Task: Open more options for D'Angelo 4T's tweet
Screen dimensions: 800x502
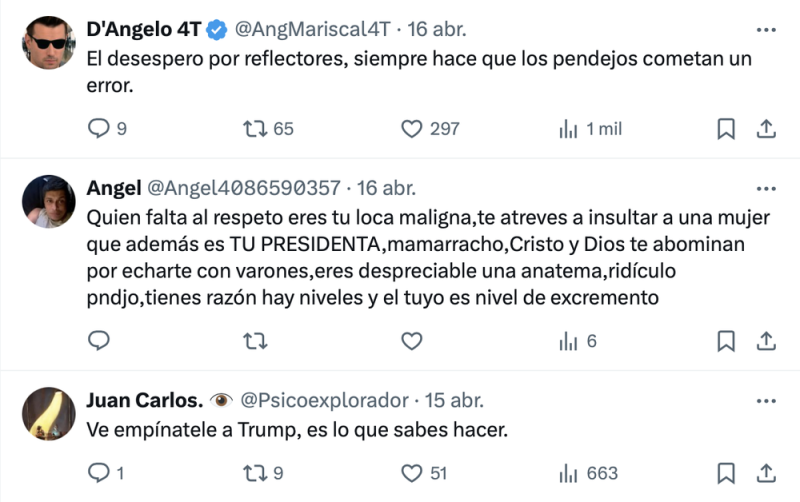Action: (x=766, y=28)
